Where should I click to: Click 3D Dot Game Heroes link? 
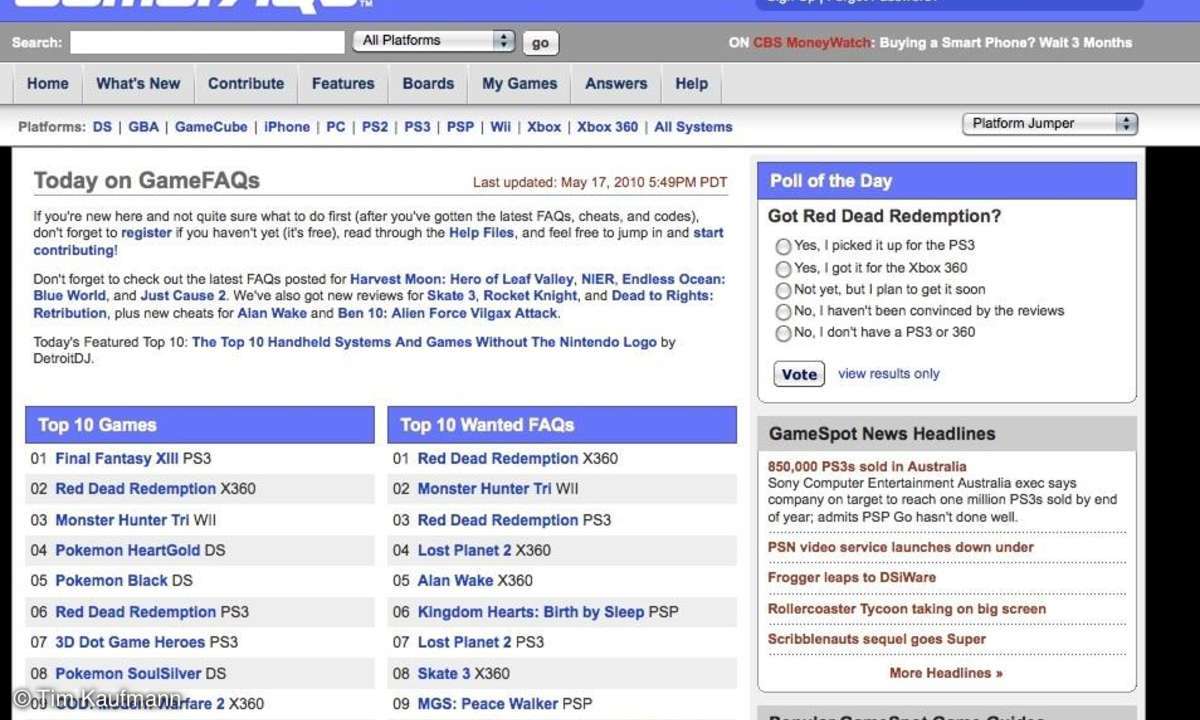(130, 642)
